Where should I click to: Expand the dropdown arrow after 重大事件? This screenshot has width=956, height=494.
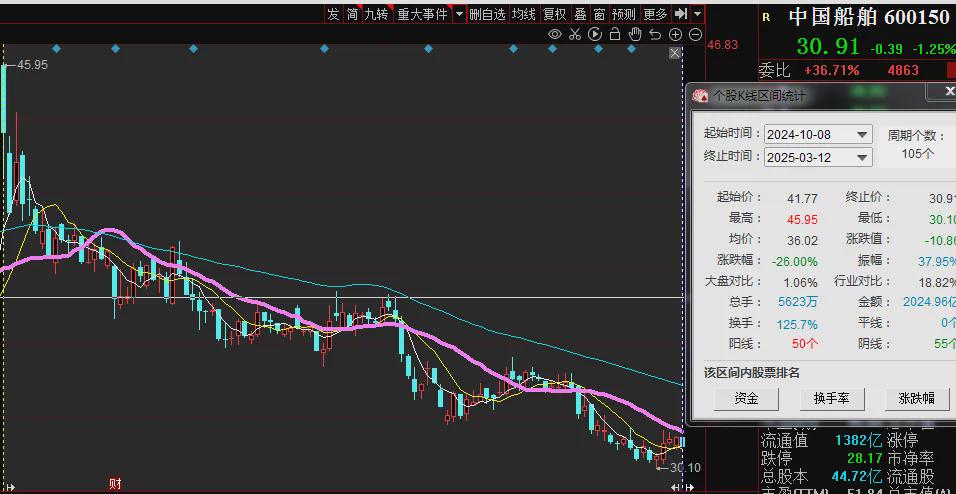click(x=459, y=14)
